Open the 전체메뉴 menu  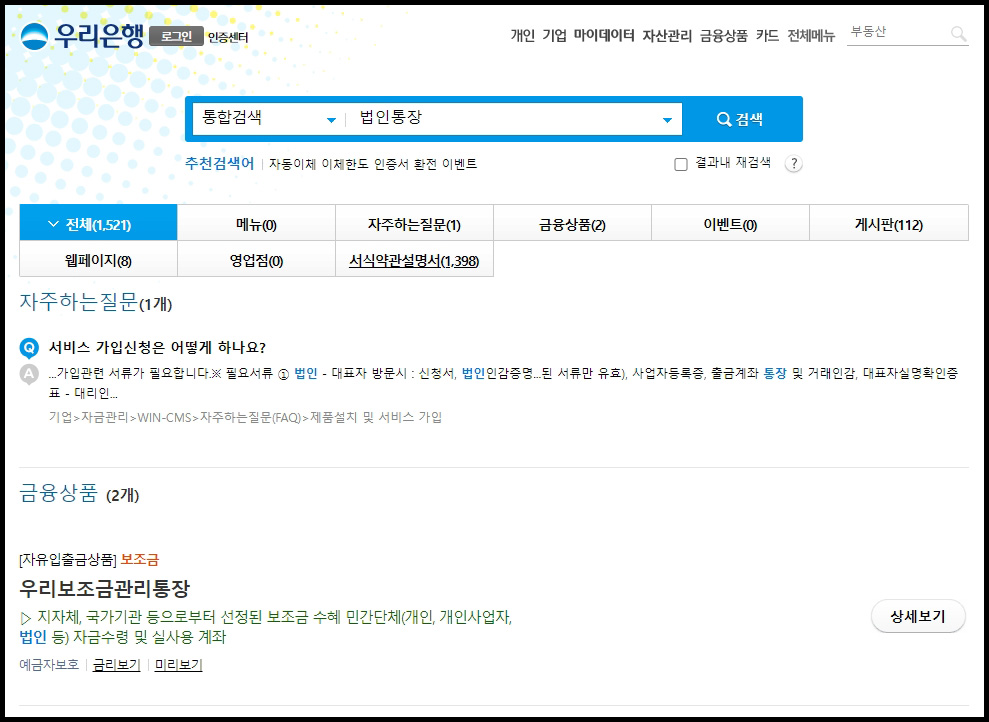(811, 36)
